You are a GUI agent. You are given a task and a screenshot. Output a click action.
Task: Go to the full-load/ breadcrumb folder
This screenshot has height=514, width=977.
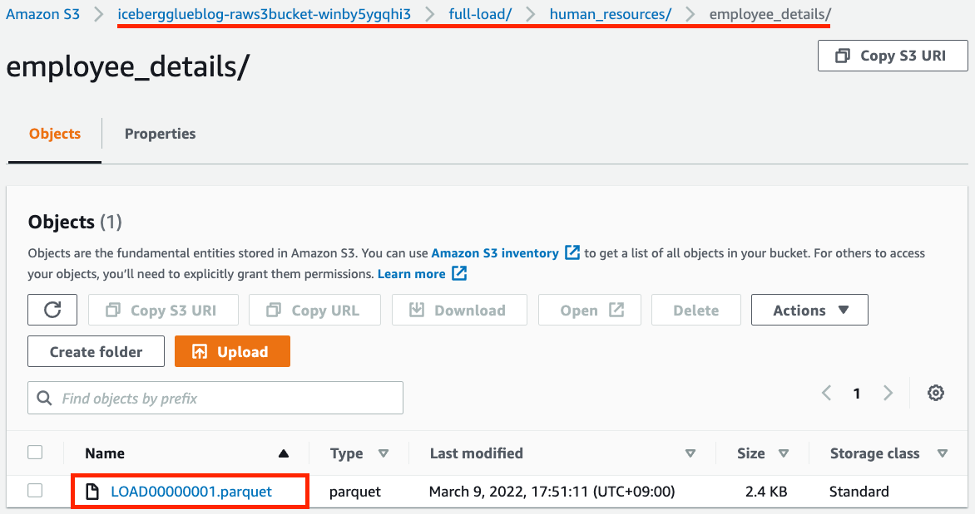480,14
